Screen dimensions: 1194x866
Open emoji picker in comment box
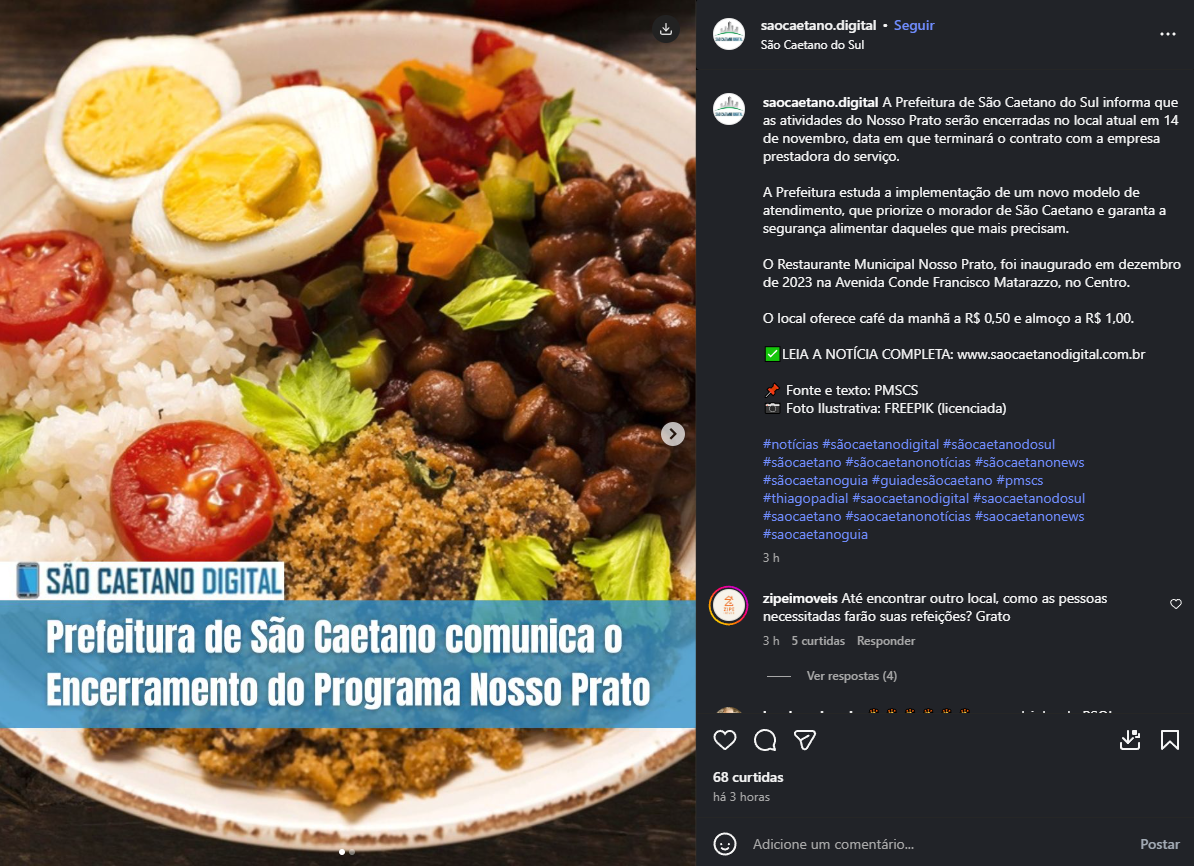[x=725, y=844]
